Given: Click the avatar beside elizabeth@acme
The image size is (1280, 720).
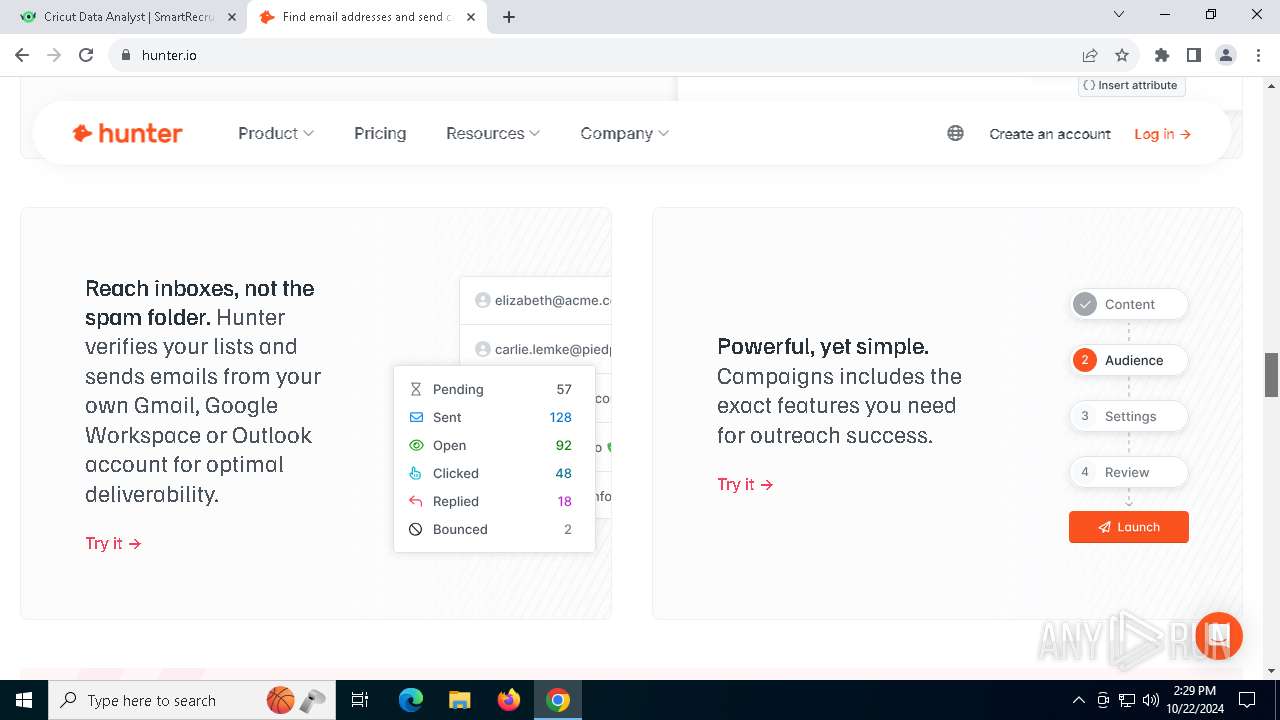Looking at the screenshot, I should (x=483, y=300).
